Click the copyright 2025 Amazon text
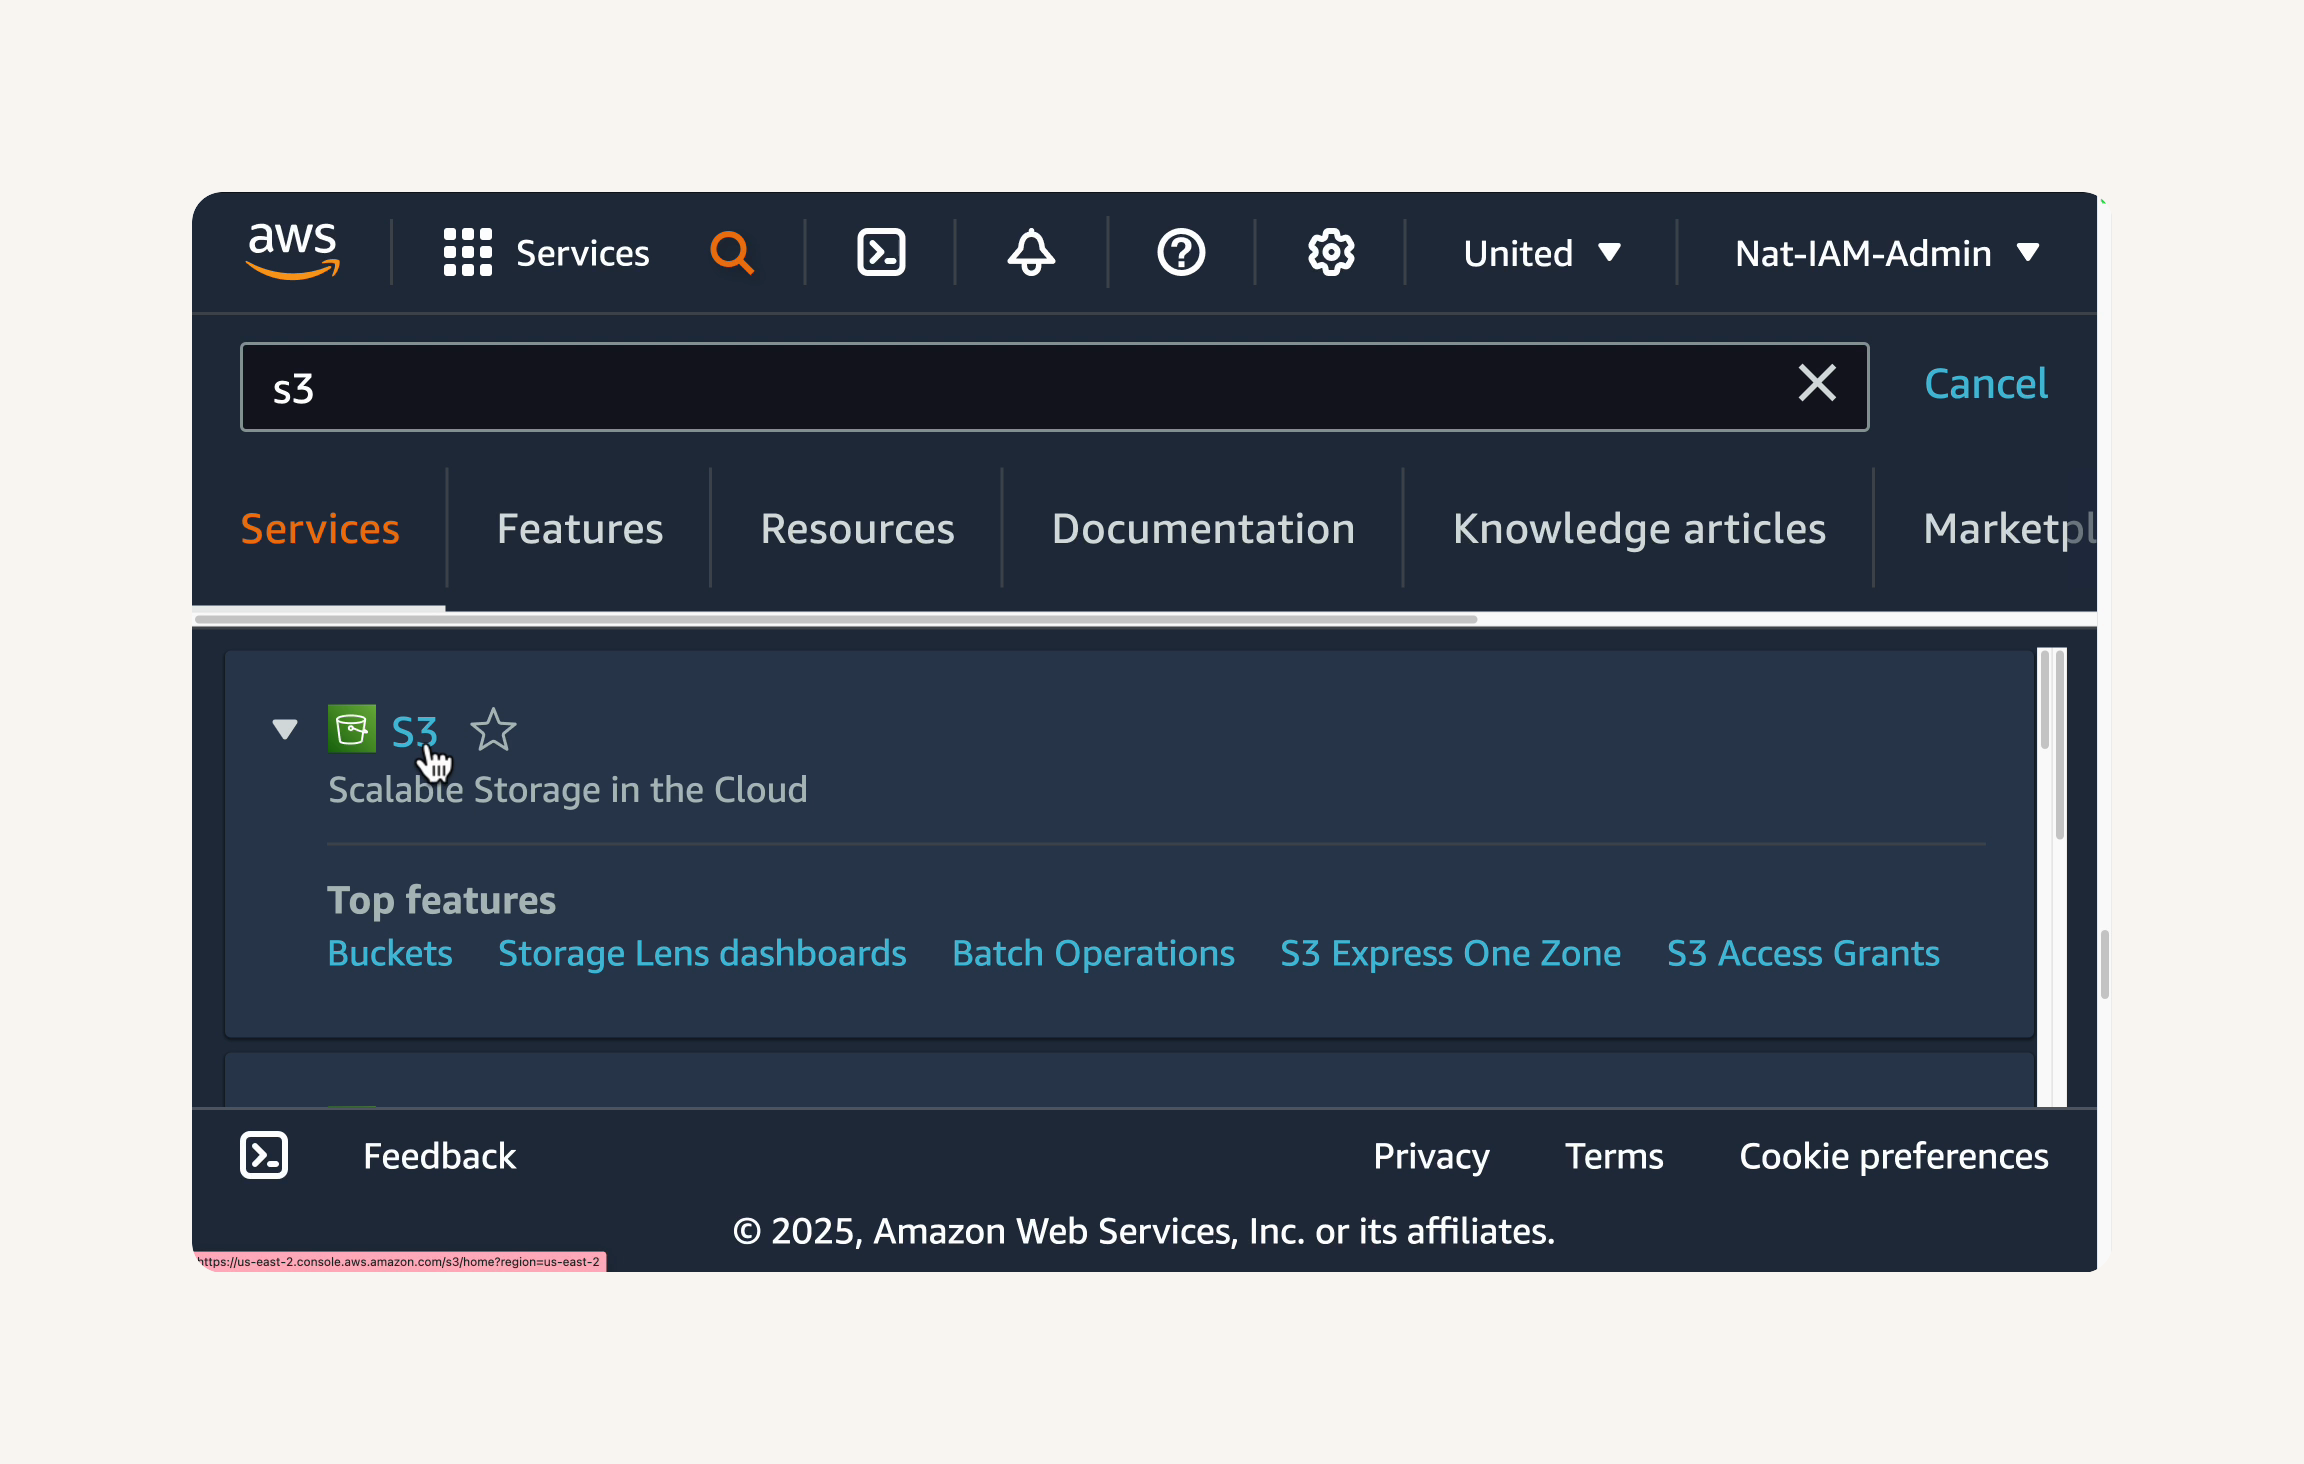The width and height of the screenshot is (2304, 1464). point(1144,1231)
